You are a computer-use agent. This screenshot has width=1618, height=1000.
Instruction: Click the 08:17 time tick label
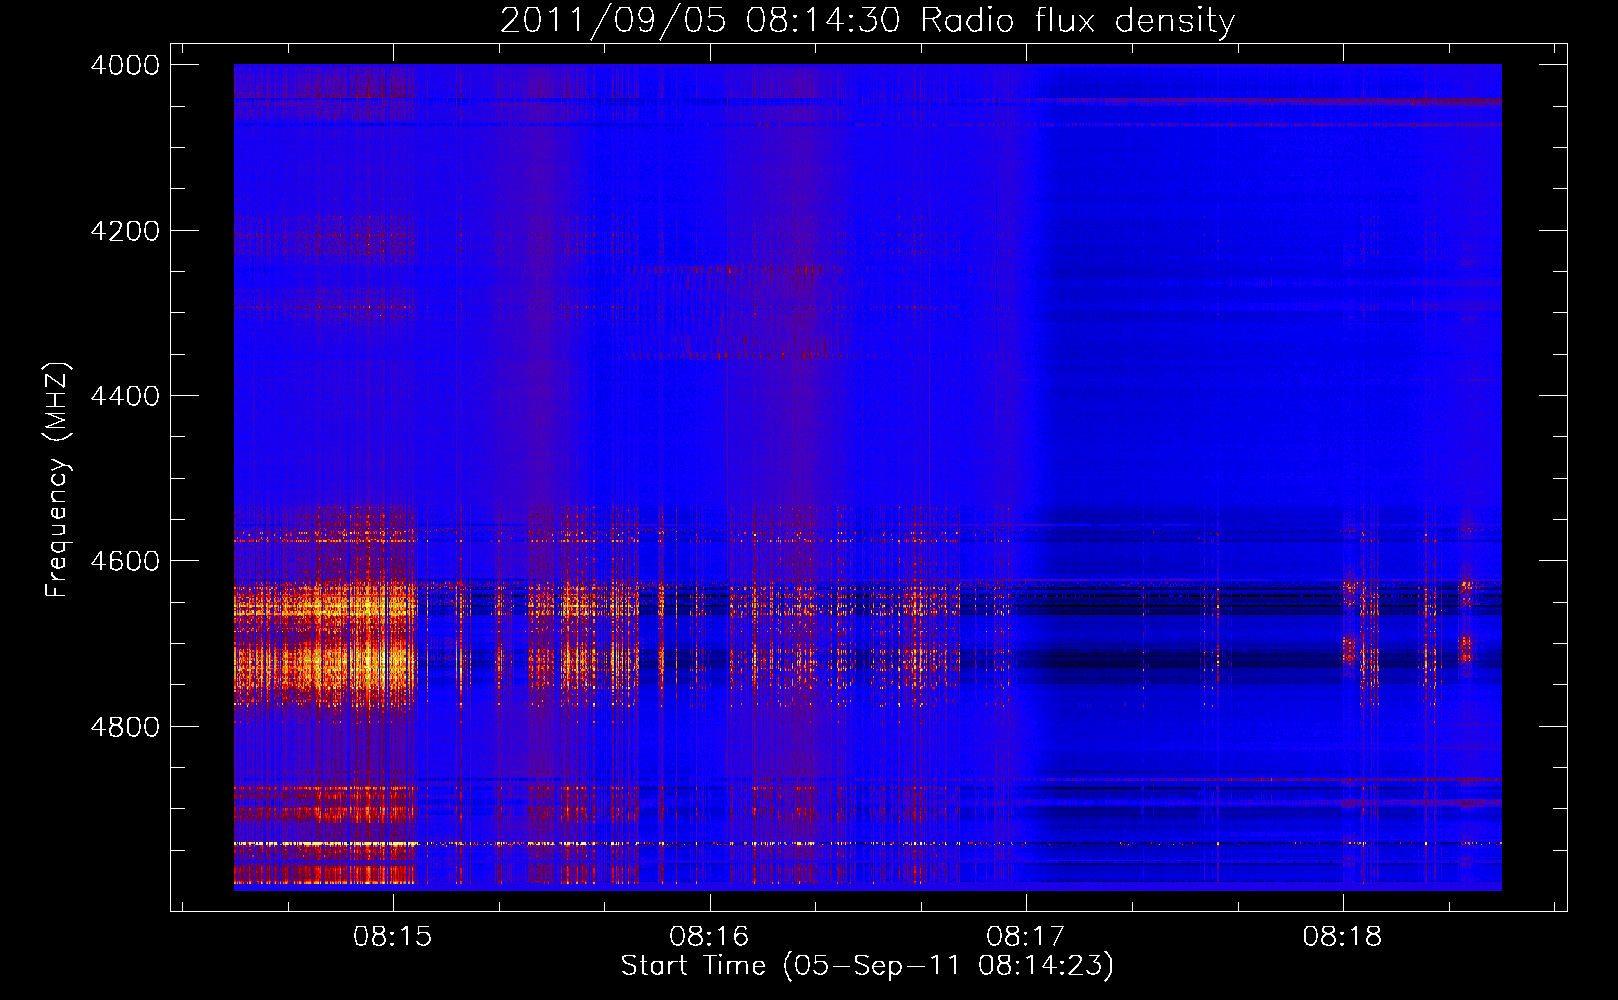[x=1025, y=936]
